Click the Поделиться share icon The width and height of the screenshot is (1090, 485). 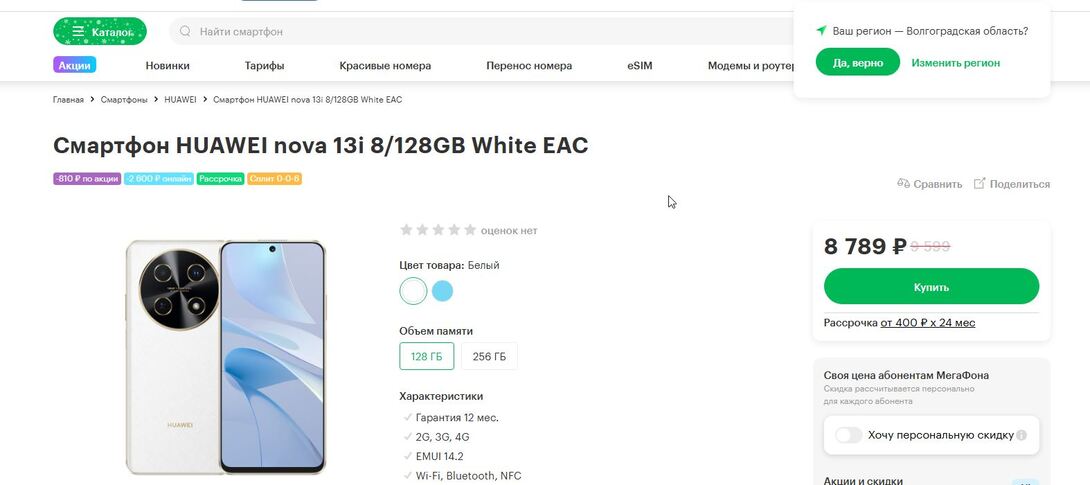point(979,183)
